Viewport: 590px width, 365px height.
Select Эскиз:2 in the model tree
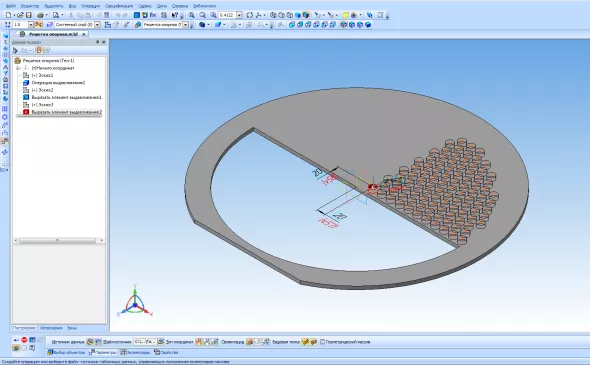[x=42, y=90]
